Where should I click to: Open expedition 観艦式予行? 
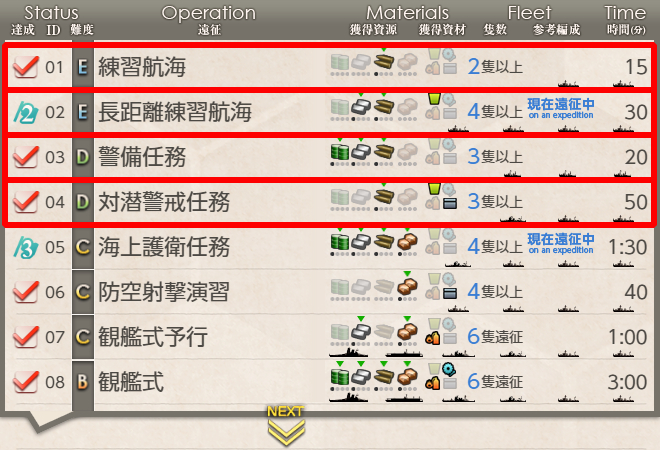pos(153,337)
